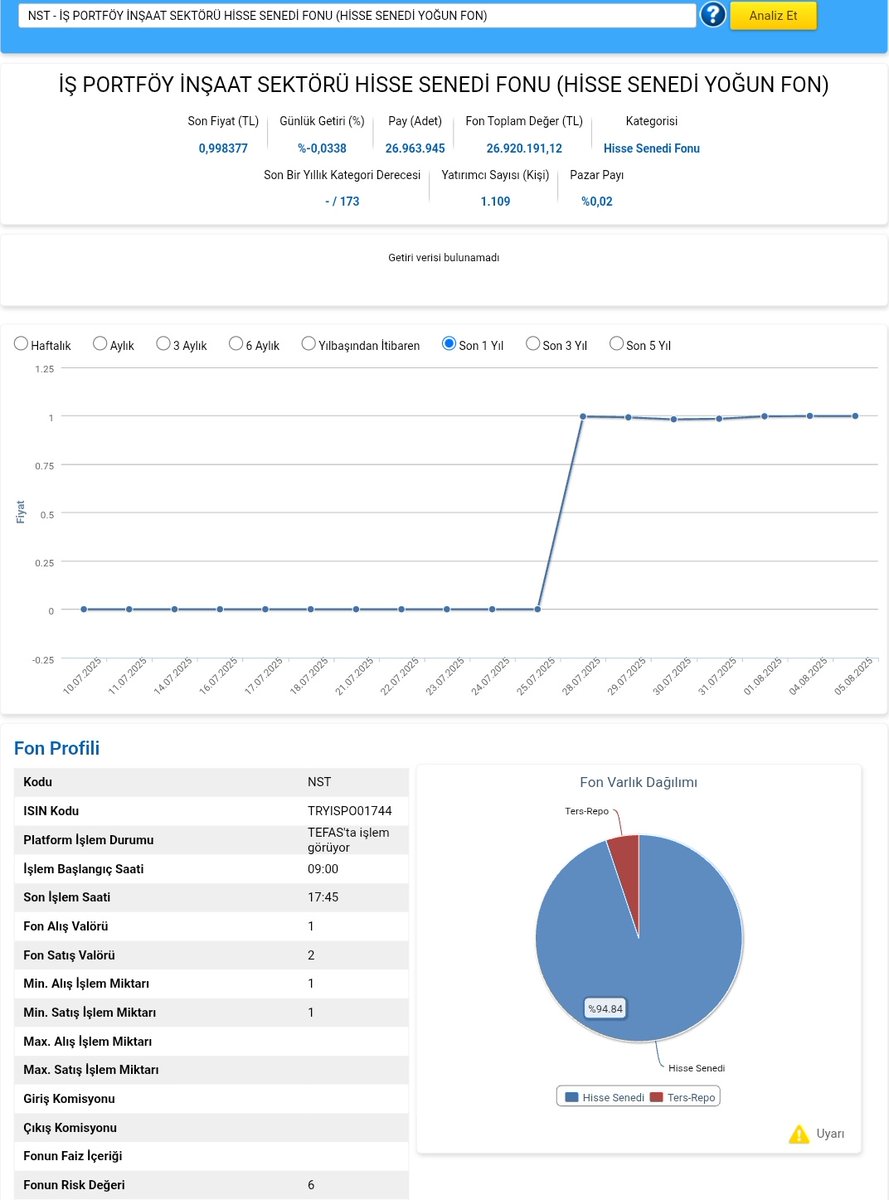
Task: Click the Getiri verisi bulunamadı message
Action: click(x=444, y=257)
